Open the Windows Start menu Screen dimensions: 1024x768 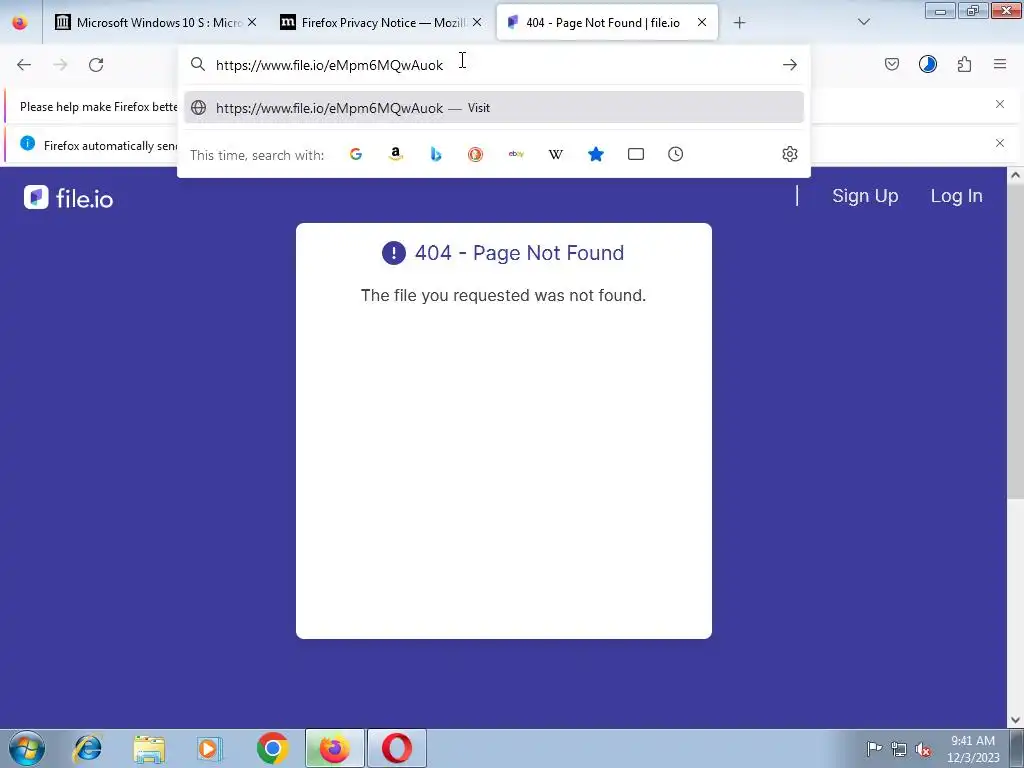point(27,748)
